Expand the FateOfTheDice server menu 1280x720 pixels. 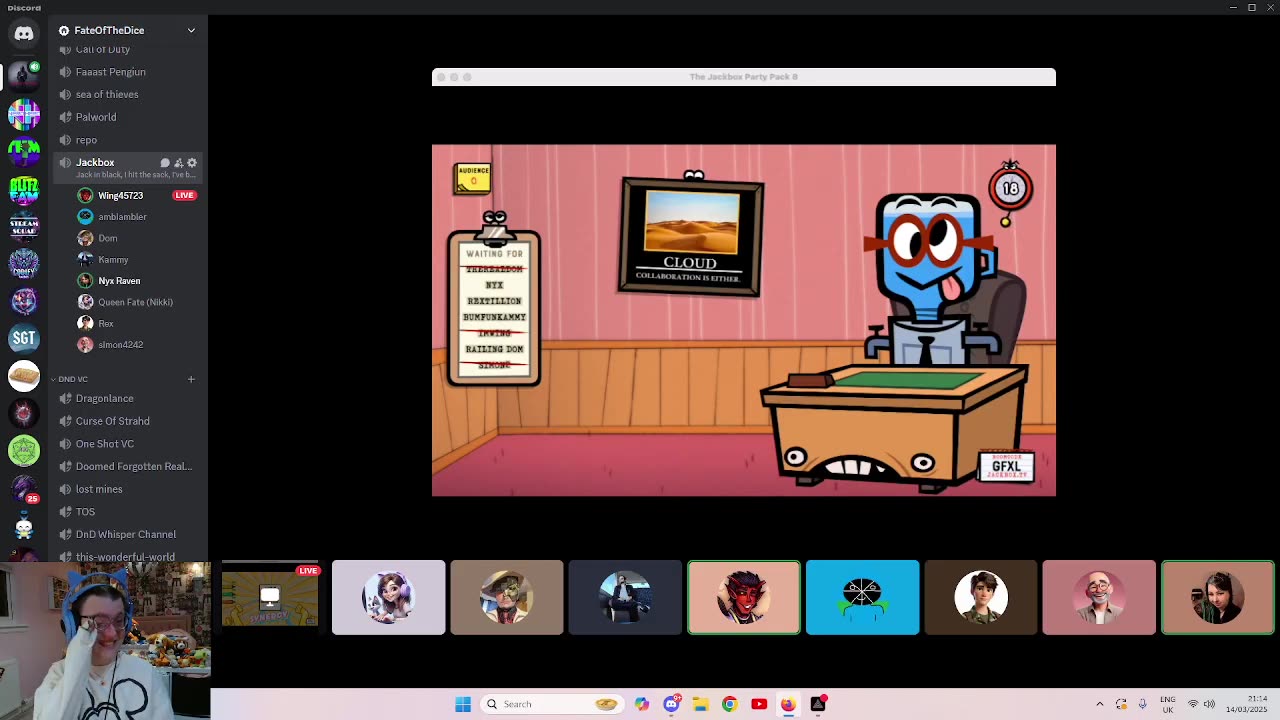[191, 31]
